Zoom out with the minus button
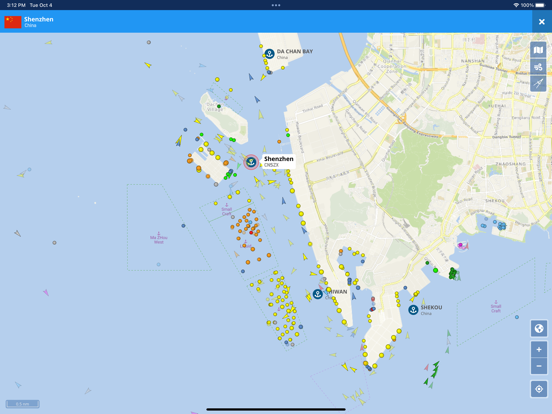552x414 pixels. point(539,366)
